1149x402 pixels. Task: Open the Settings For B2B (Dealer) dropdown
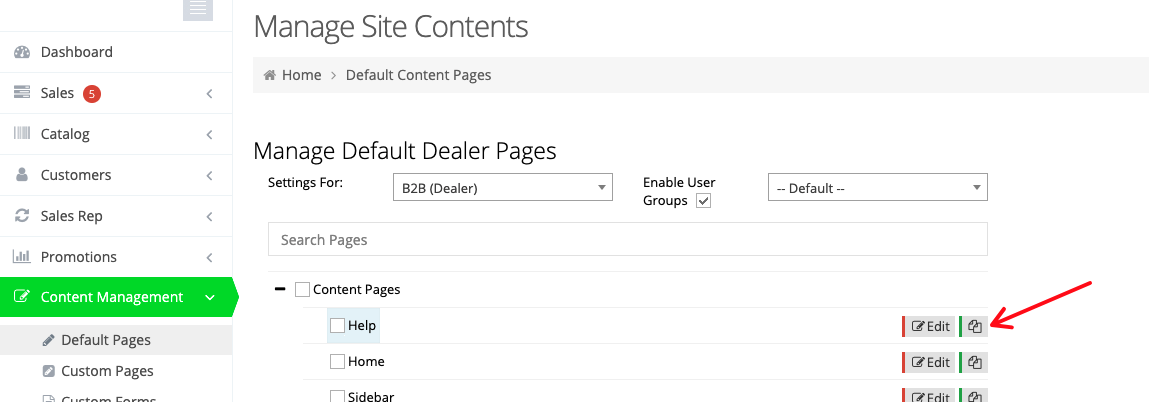click(x=502, y=188)
